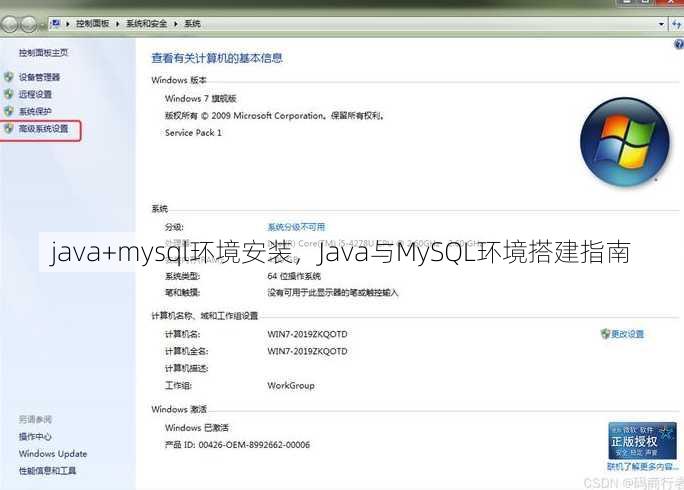Click the Service Pack 1 text
The width and height of the screenshot is (684, 490).
click(193, 133)
